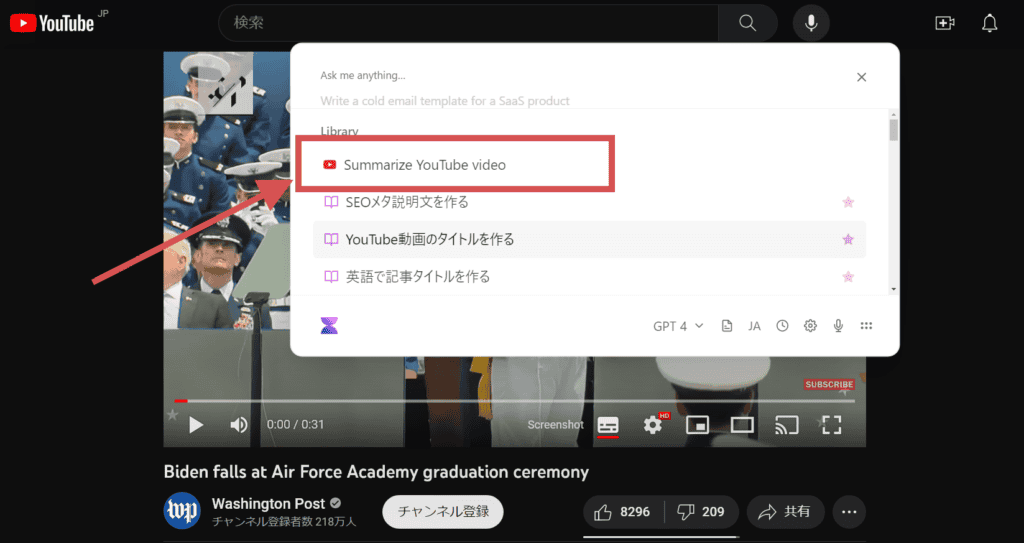Start voice search with the microphone icon
The height and width of the screenshot is (543, 1024).
[x=811, y=23]
